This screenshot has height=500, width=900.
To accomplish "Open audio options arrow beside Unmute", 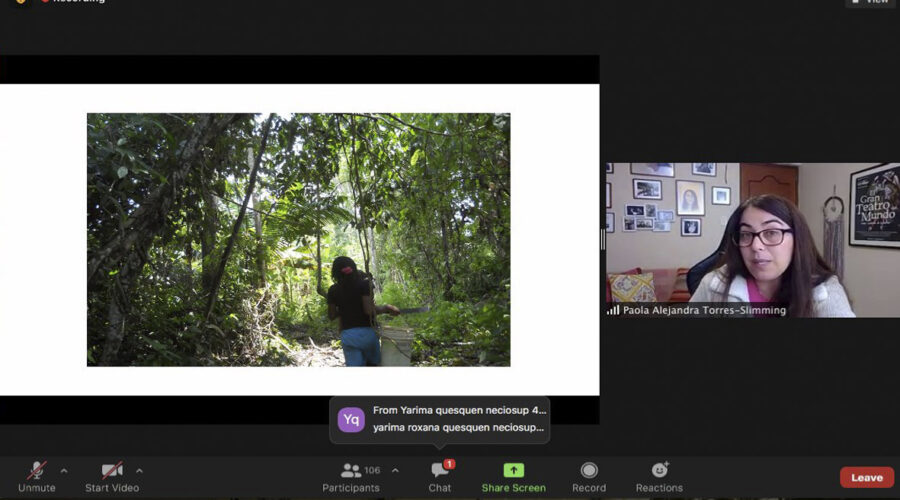I will pyautogui.click(x=64, y=471).
